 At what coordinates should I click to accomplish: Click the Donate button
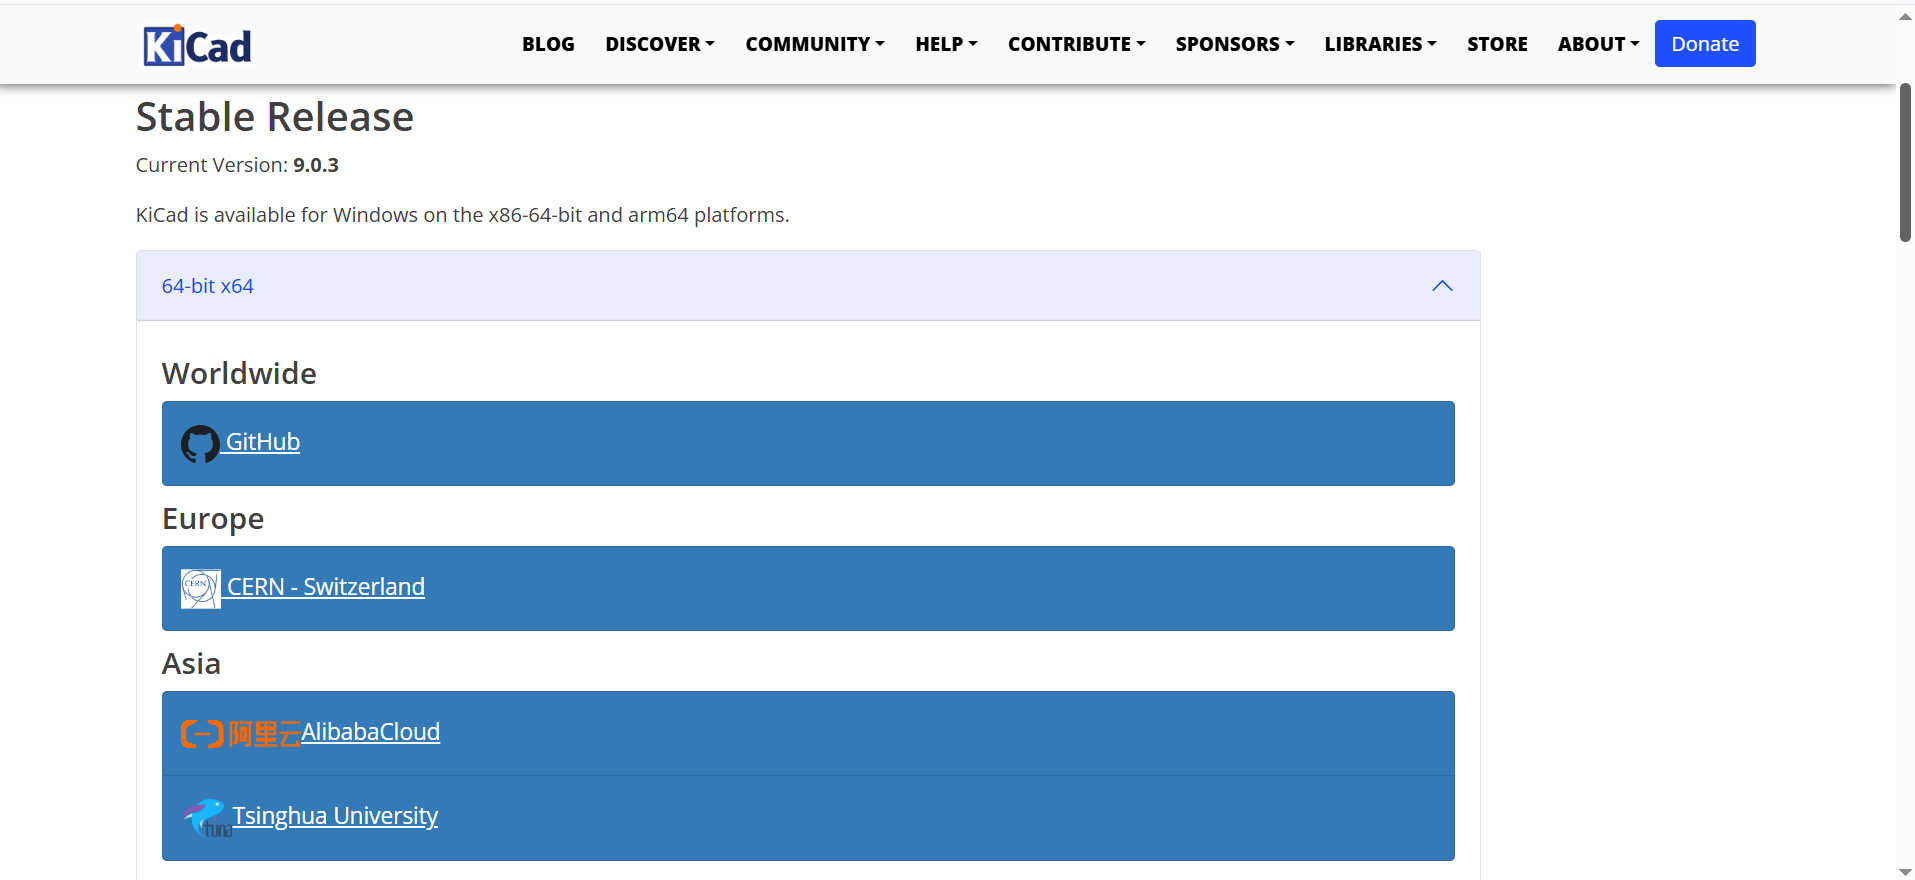click(1705, 44)
